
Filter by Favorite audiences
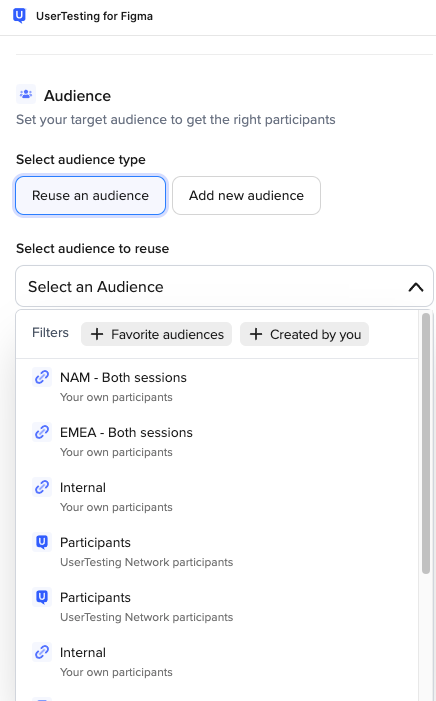coord(157,334)
